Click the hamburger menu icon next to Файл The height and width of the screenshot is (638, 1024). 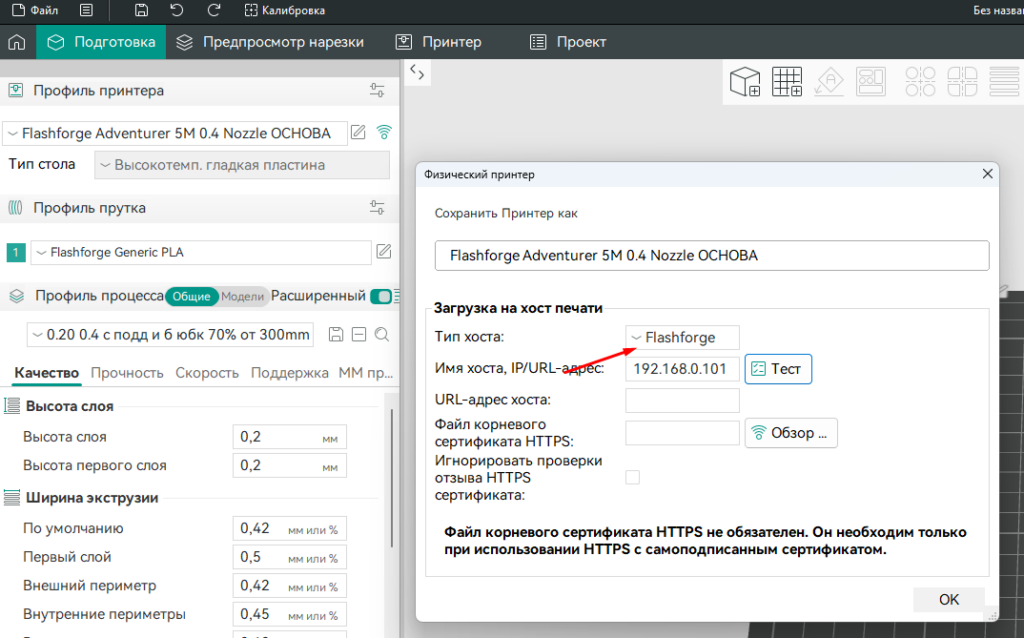point(86,10)
